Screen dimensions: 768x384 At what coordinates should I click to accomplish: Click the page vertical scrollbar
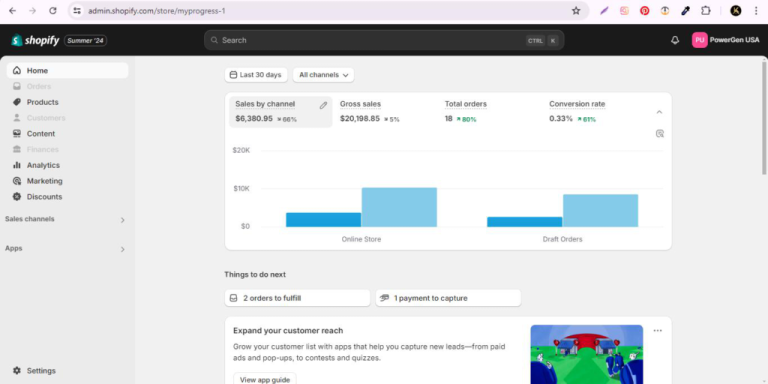coord(764,118)
